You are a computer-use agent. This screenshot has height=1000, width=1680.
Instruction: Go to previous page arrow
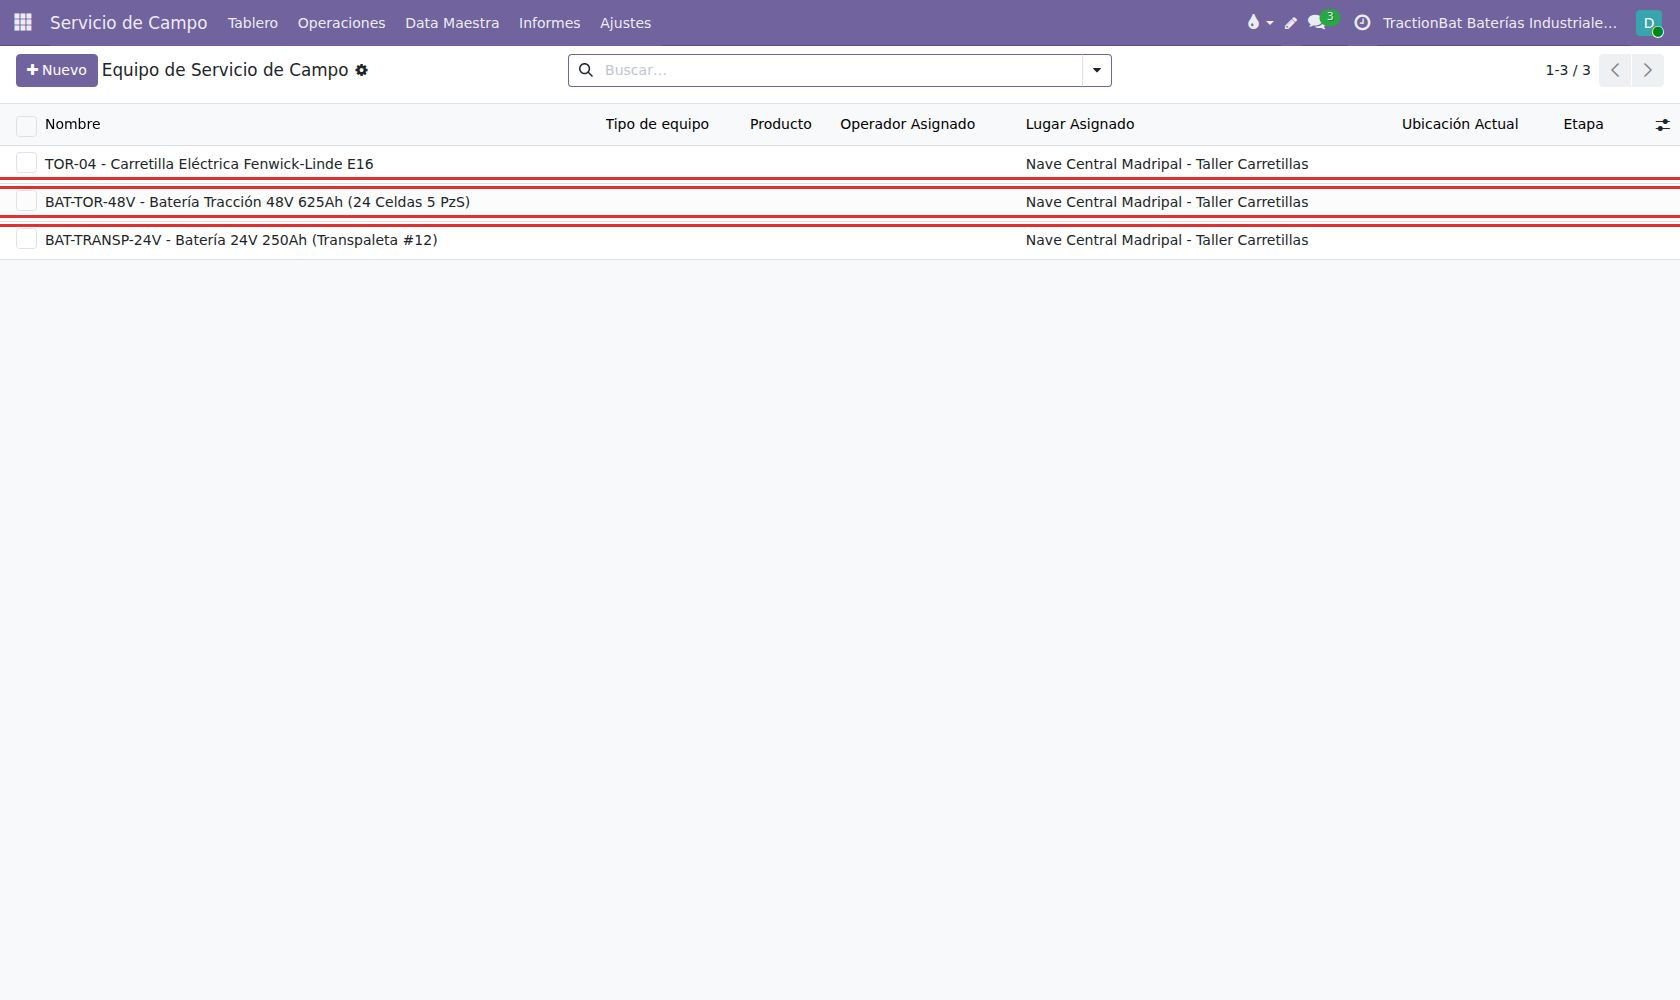[x=1615, y=70]
